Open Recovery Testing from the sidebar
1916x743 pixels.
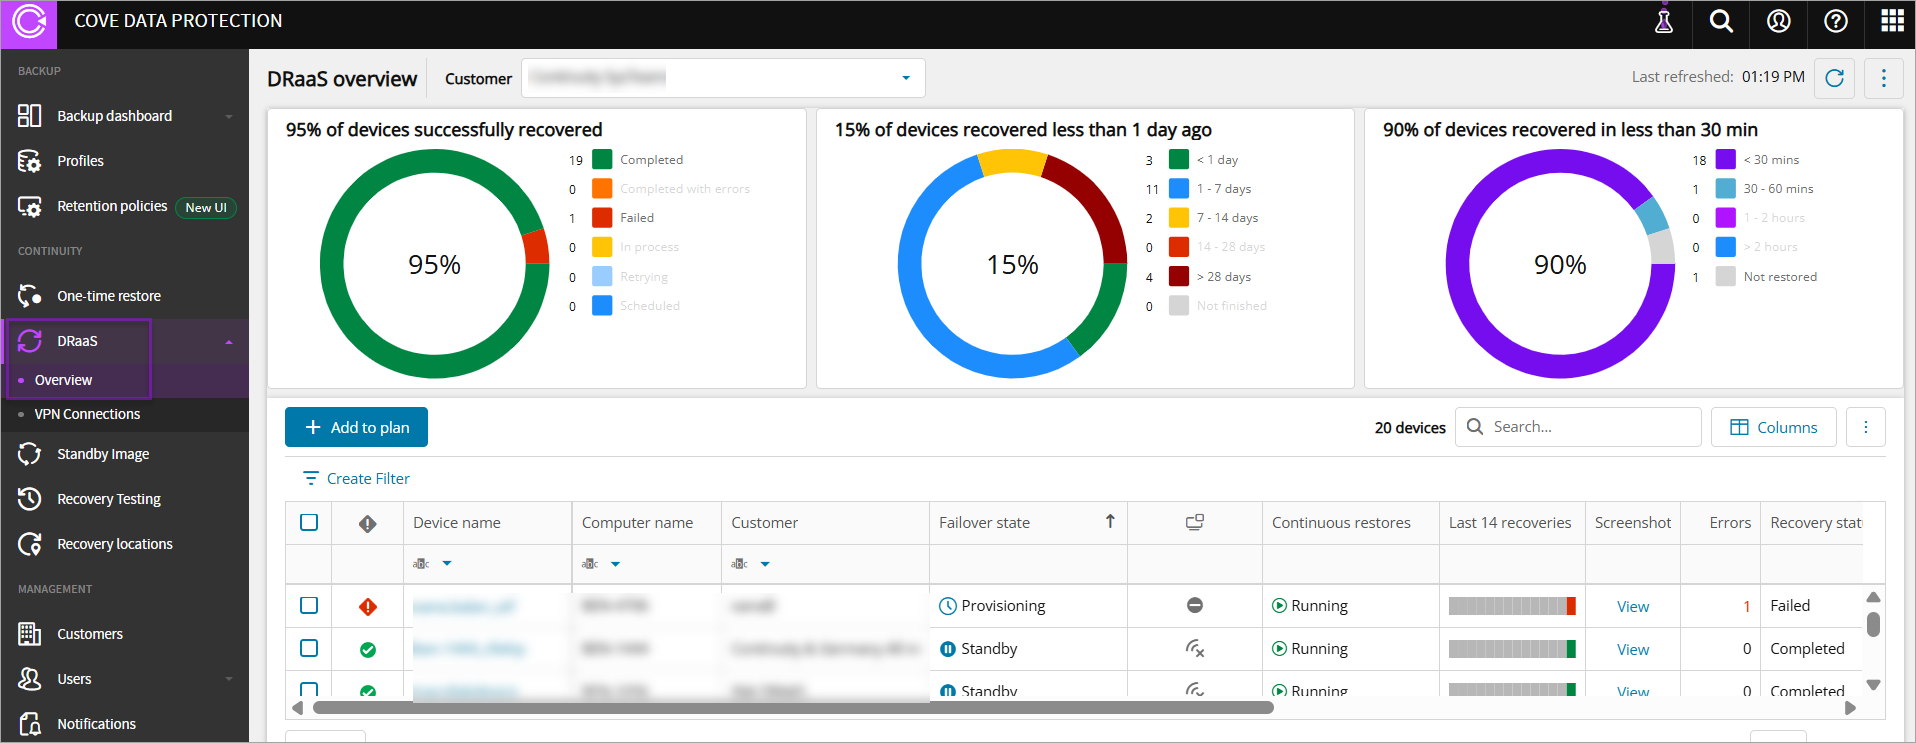[x=108, y=499]
